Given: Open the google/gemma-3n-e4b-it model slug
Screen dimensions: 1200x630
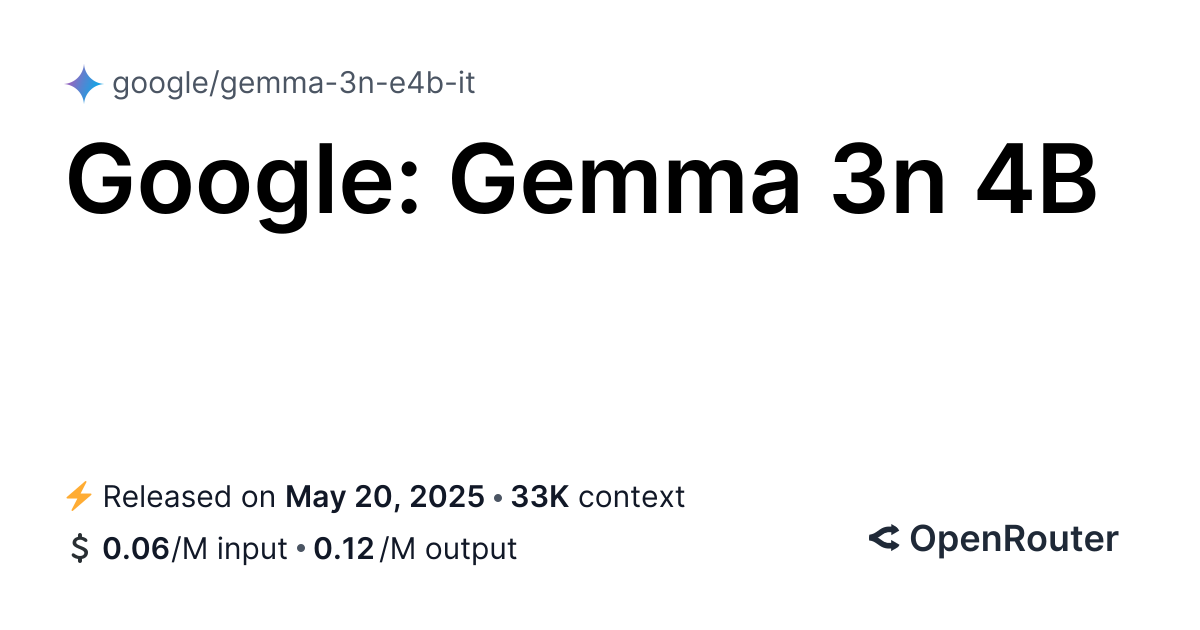Looking at the screenshot, I should coord(293,84).
